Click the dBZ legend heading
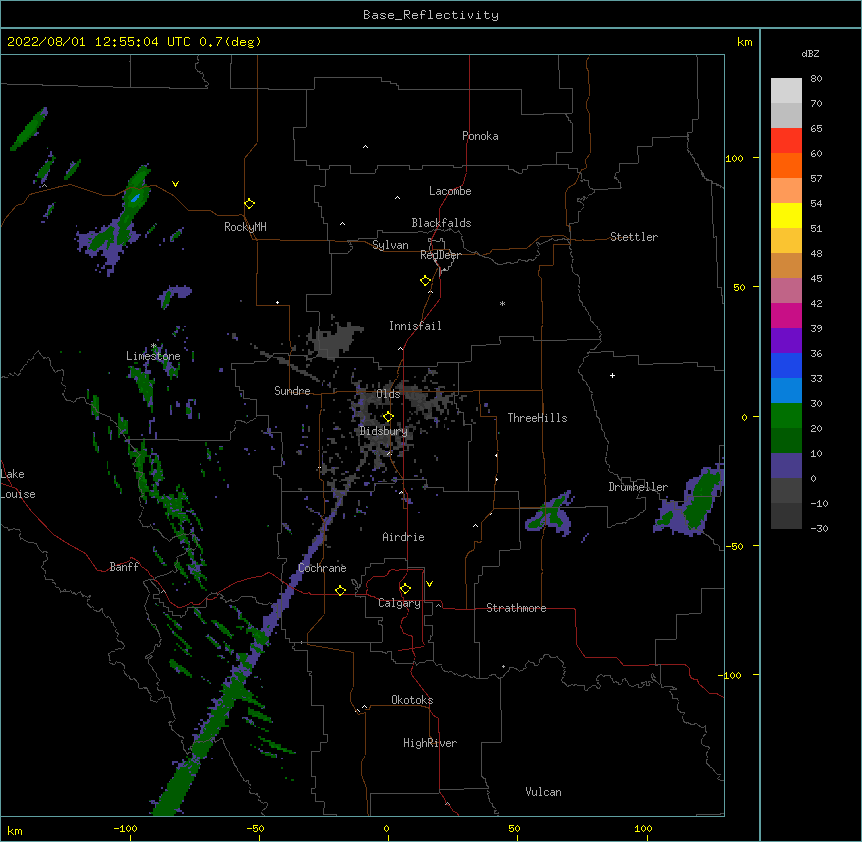 (x=810, y=53)
